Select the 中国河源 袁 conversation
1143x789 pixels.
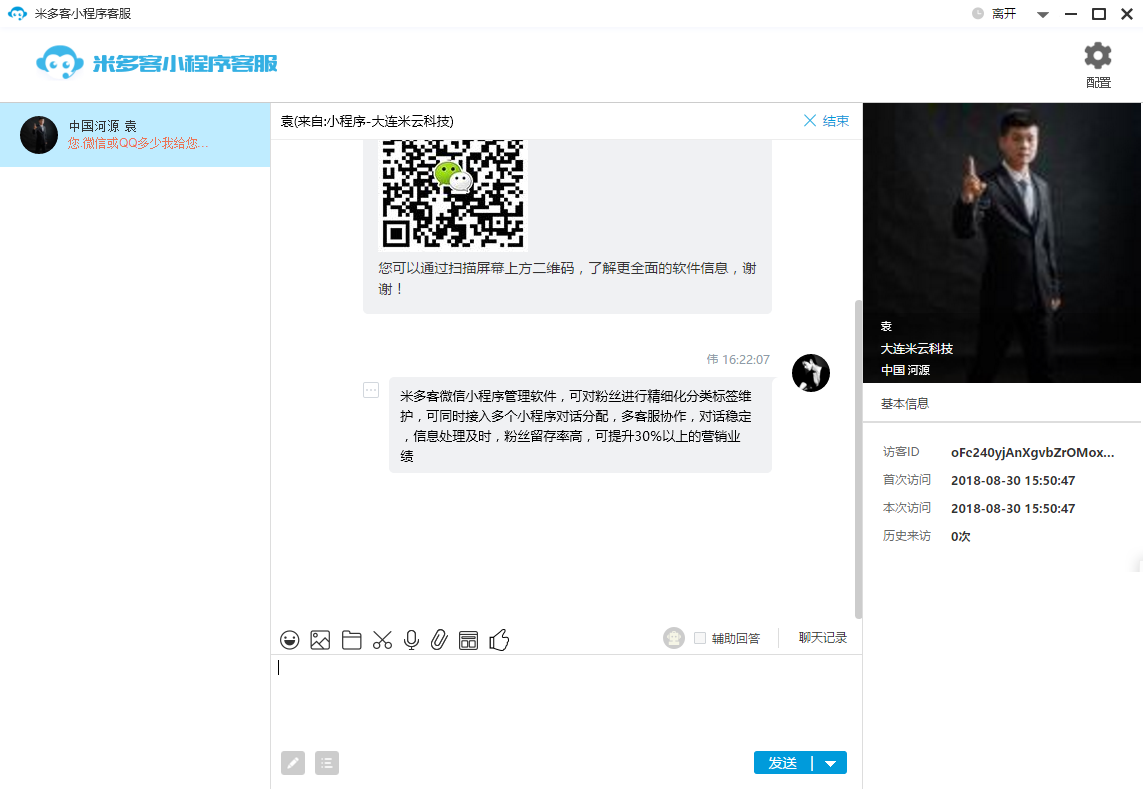135,135
